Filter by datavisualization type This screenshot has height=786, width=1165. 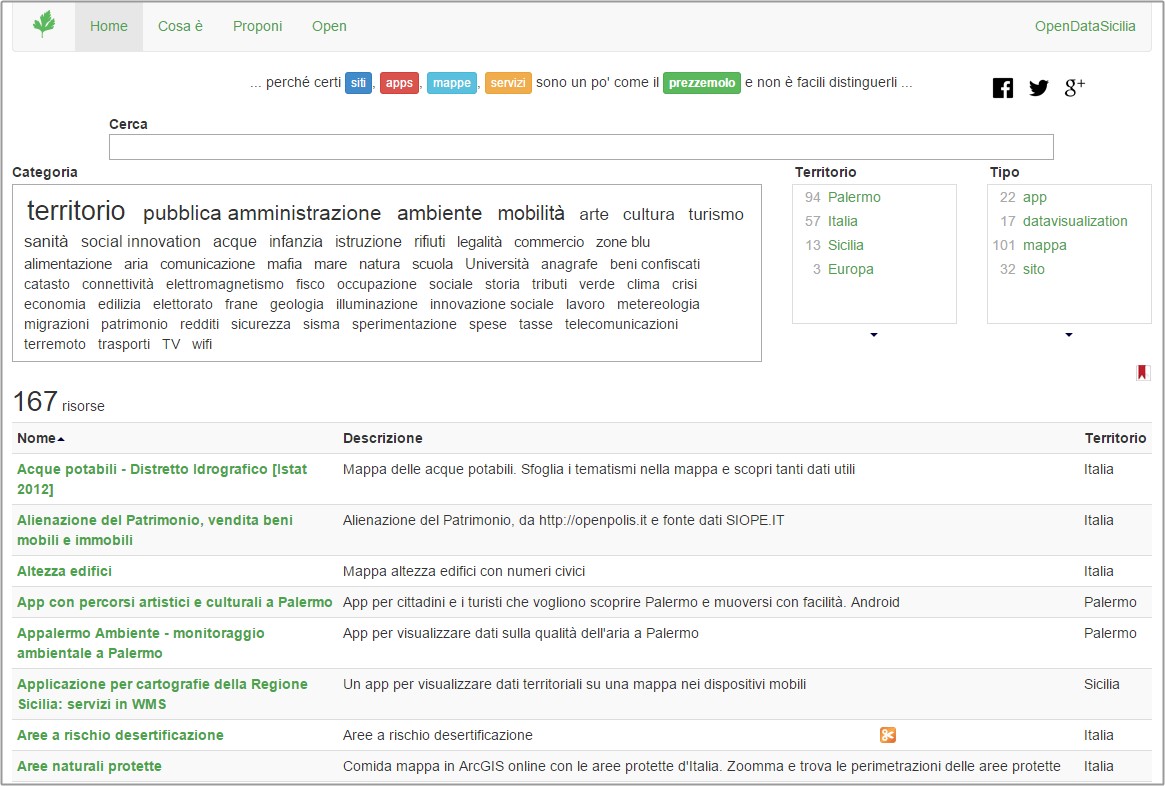[1074, 221]
